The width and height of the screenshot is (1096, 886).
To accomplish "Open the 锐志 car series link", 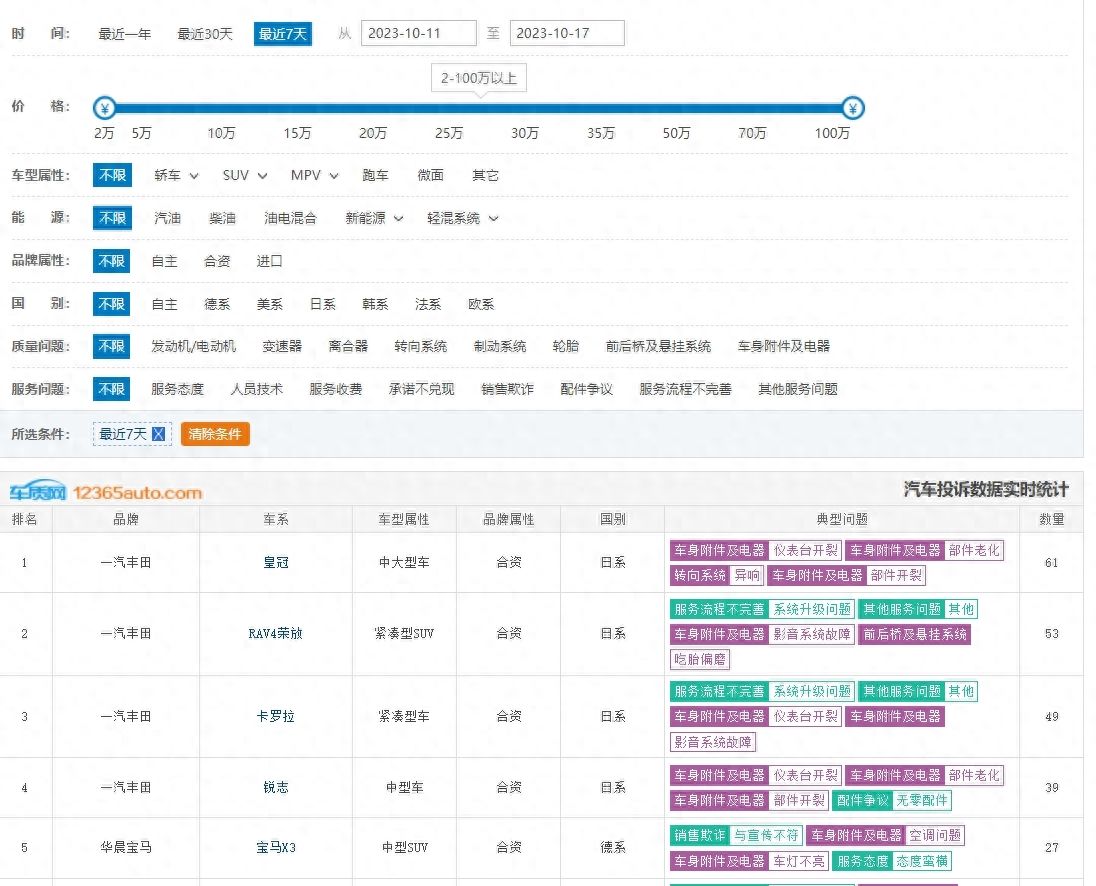I will [x=275, y=787].
